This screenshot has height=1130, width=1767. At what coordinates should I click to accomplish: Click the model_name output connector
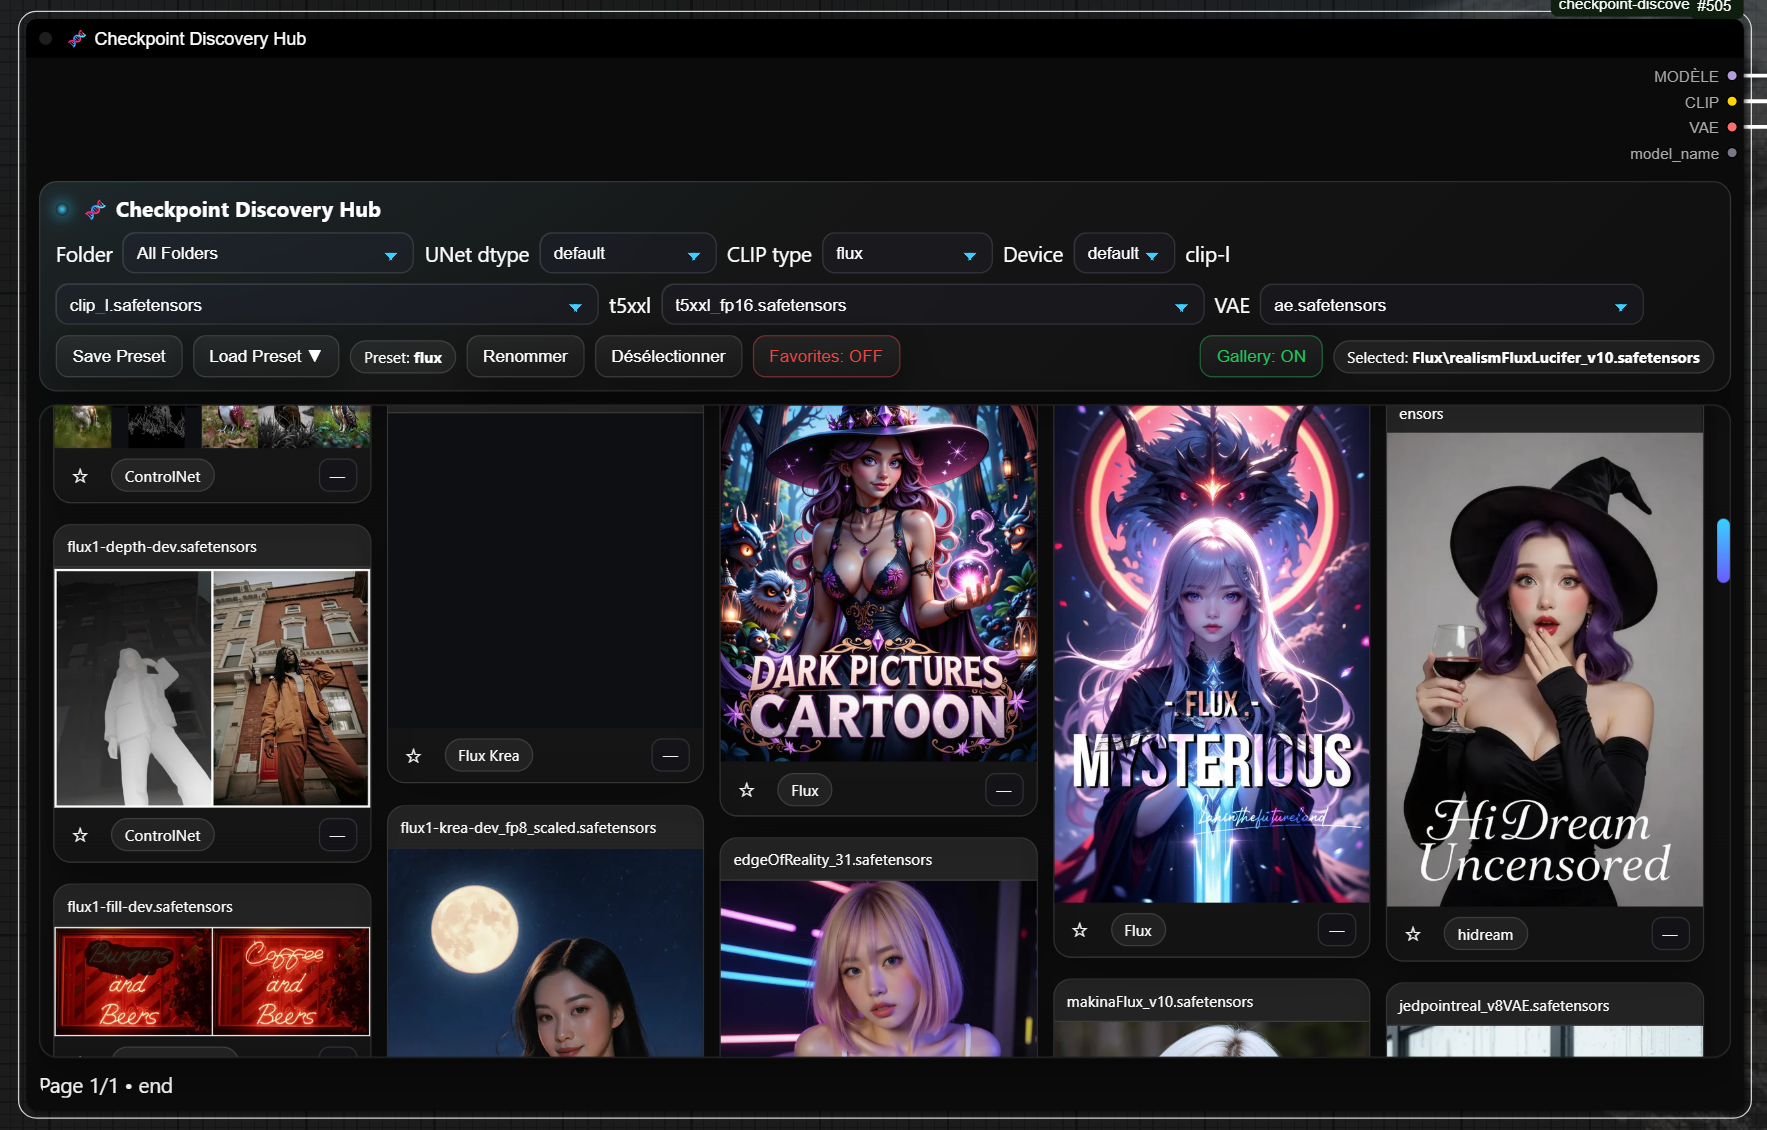point(1732,153)
